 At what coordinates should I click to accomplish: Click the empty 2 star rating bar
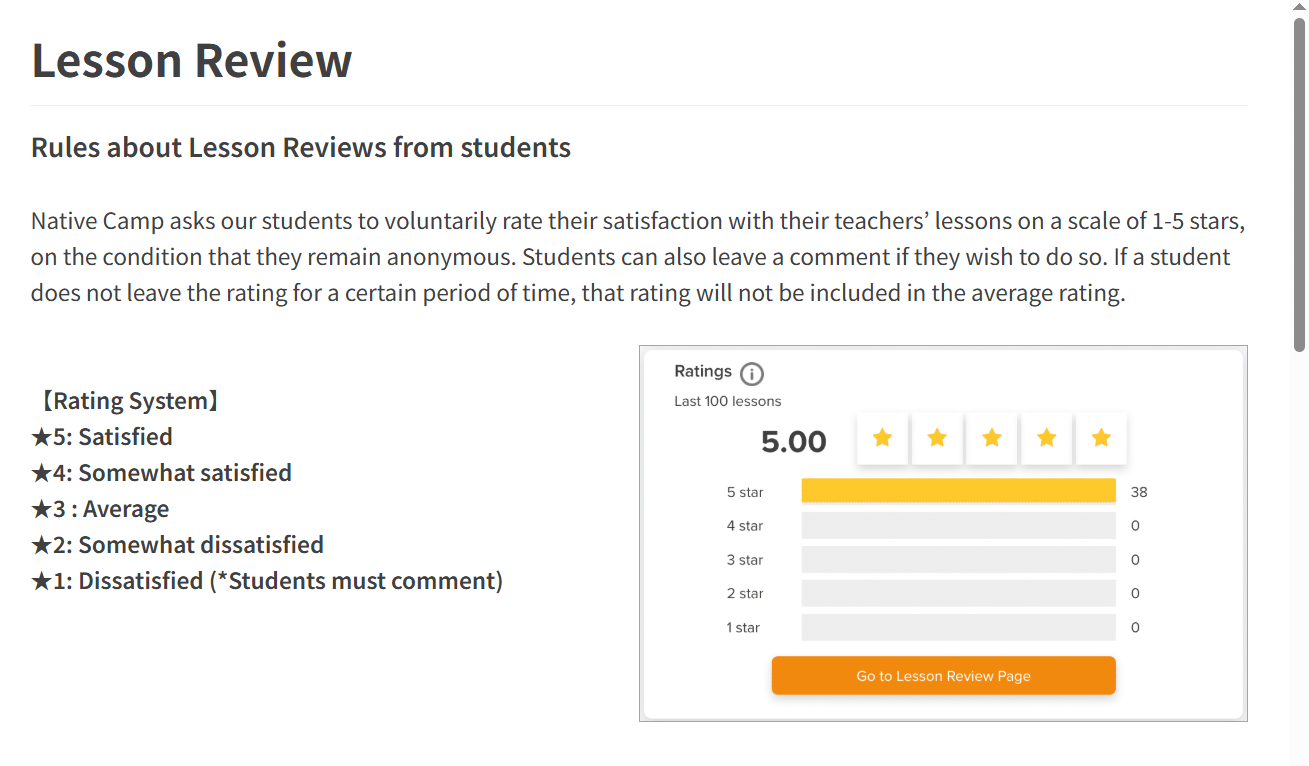[958, 594]
